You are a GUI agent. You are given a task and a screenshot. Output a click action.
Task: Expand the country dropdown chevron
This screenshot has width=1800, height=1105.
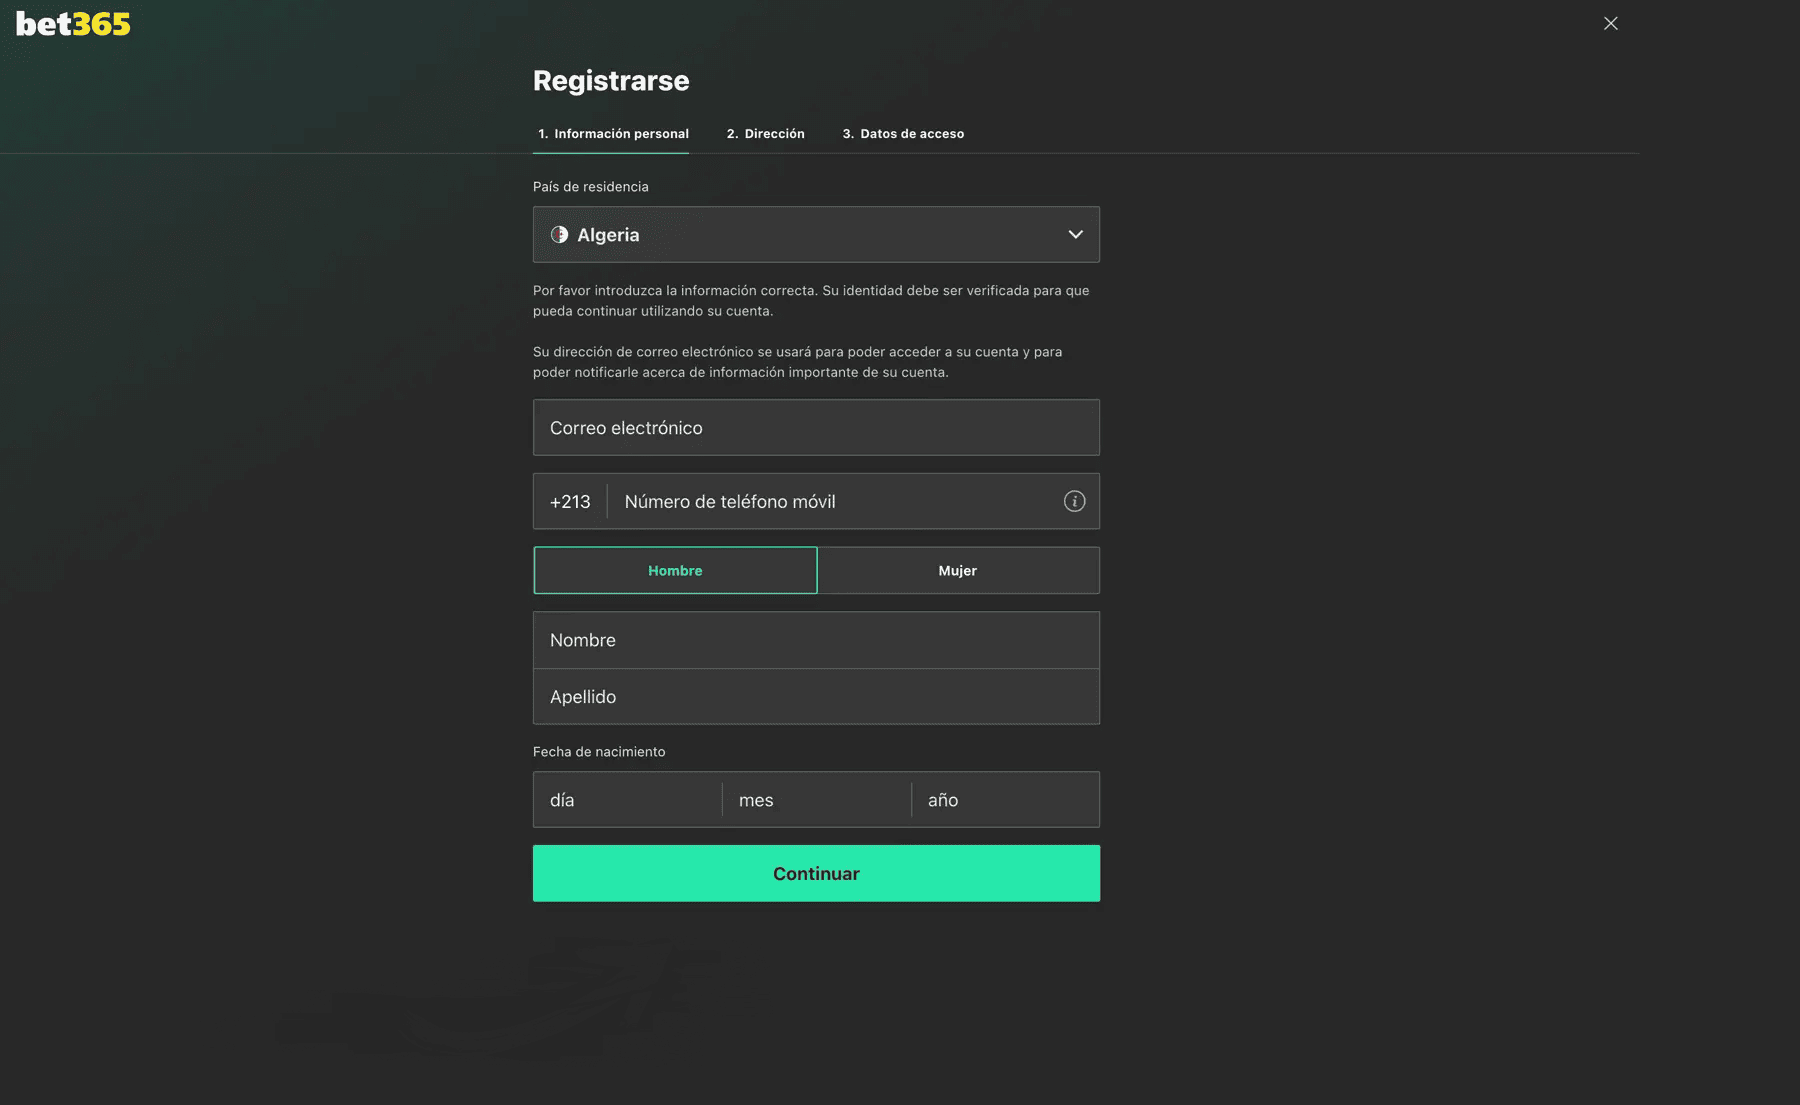coord(1075,234)
